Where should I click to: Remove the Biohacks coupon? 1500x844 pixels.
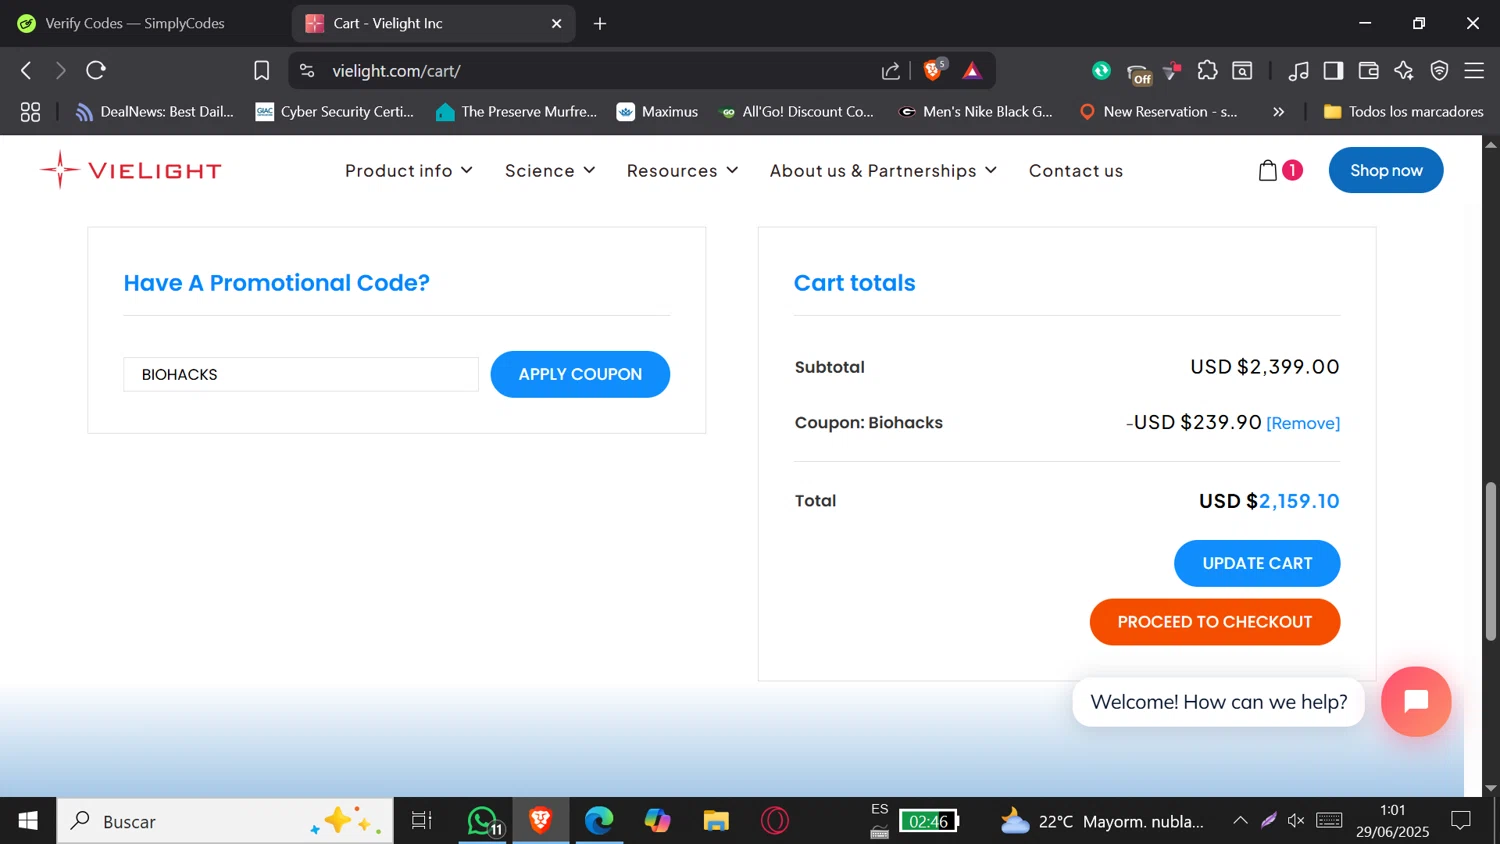(x=1303, y=423)
